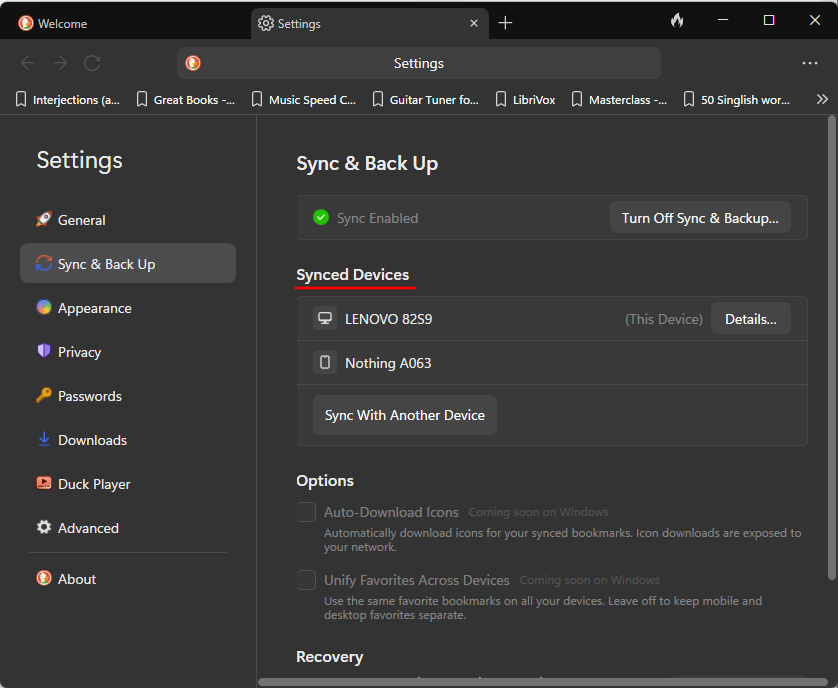
Task: Select the Nothing A063 device row
Action: [552, 363]
